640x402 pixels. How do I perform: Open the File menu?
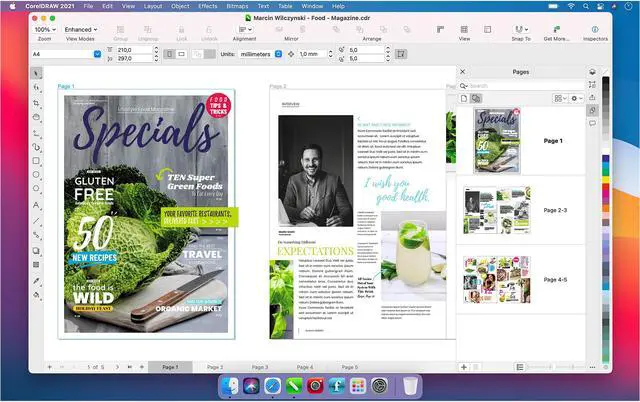88,6
